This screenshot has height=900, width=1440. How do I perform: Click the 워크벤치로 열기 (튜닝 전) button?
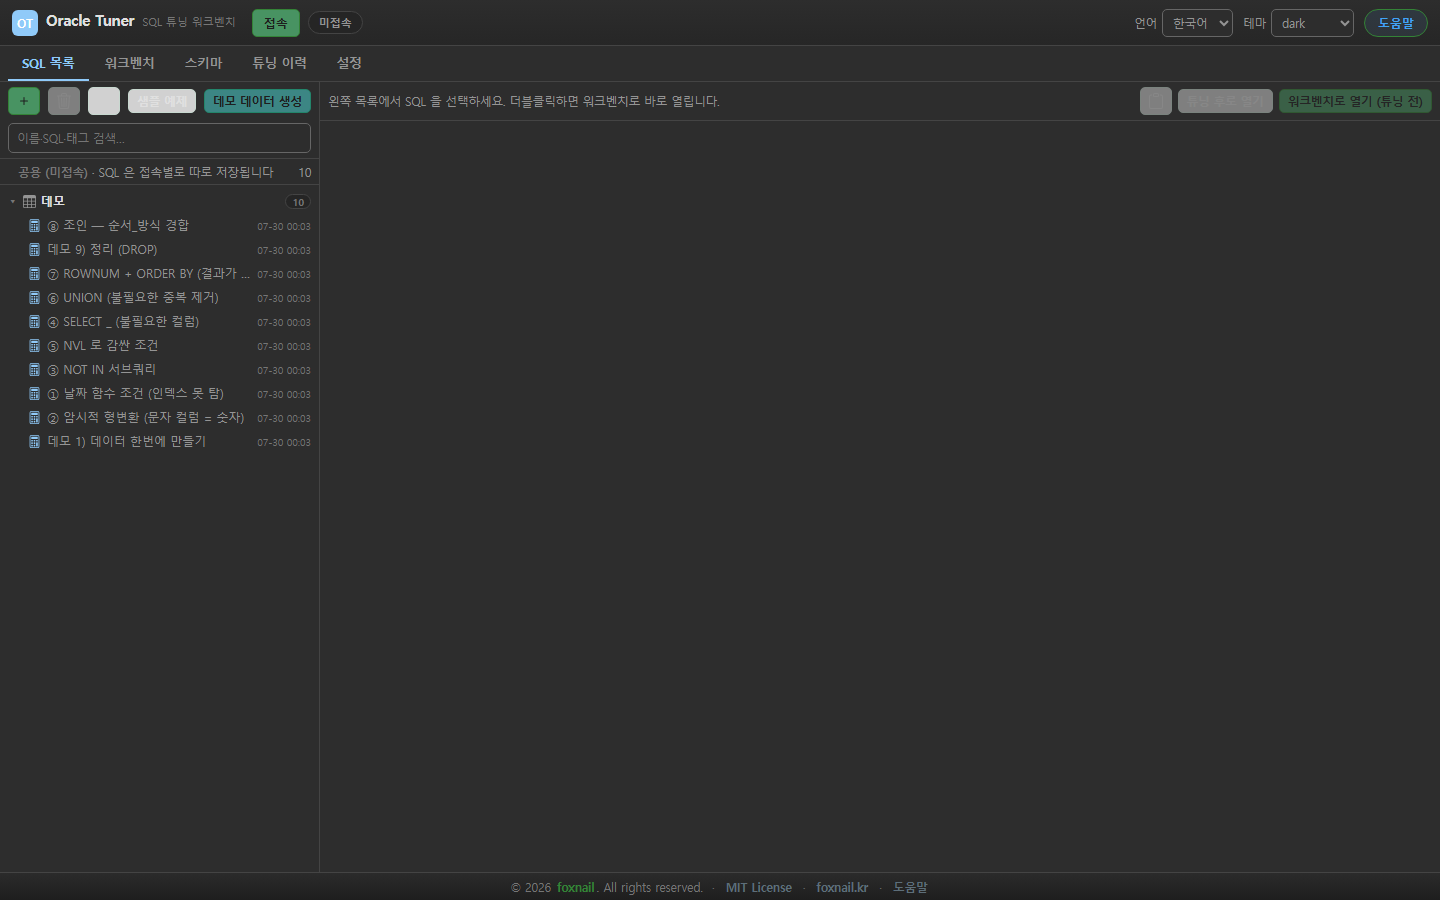click(x=1355, y=101)
